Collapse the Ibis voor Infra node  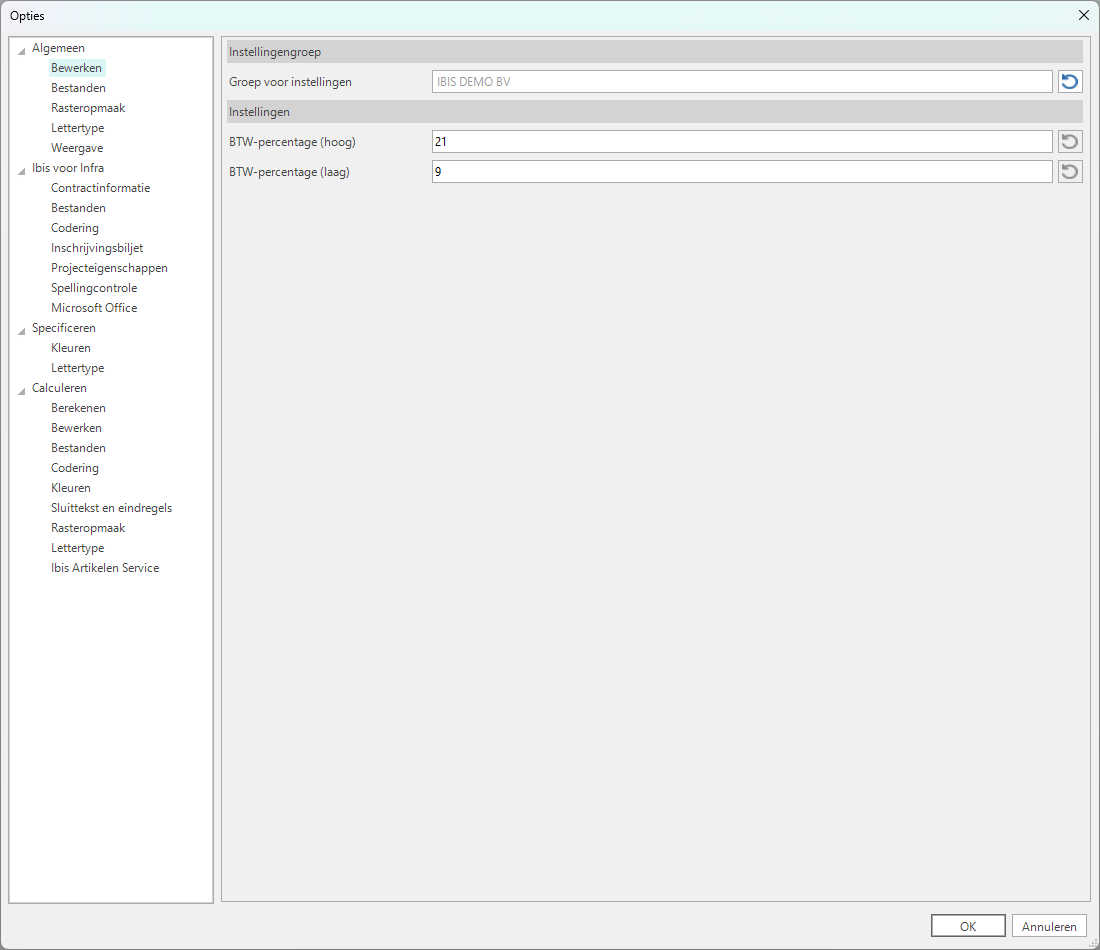pyautogui.click(x=22, y=169)
